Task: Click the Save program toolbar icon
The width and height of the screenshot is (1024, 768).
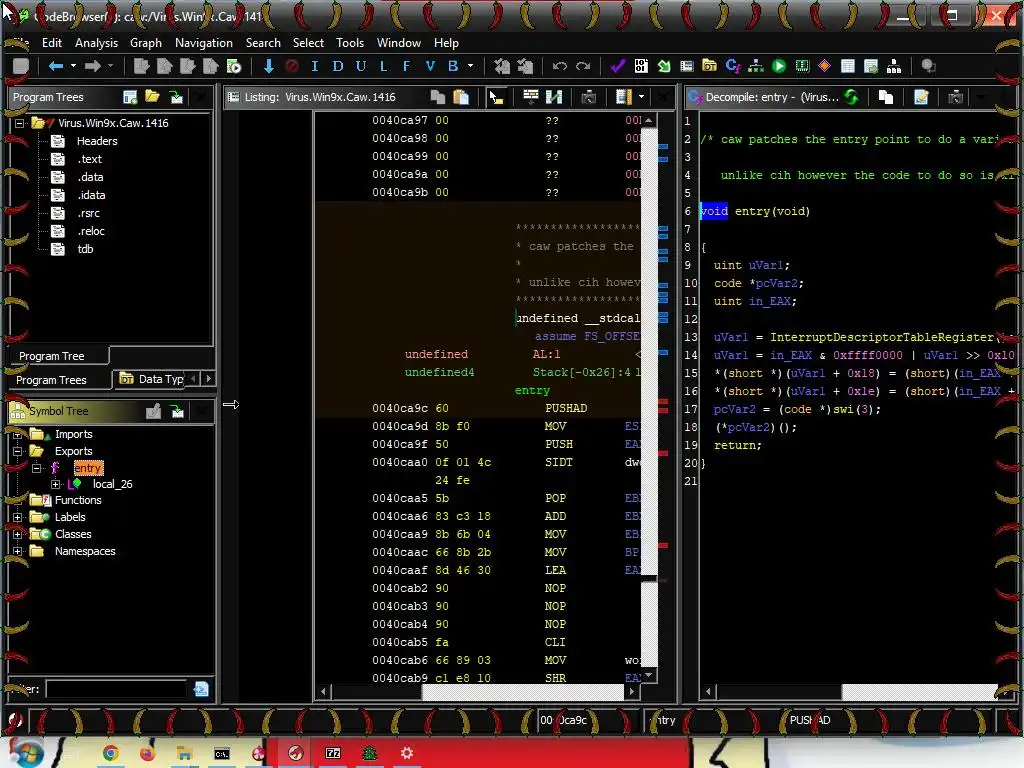Action: [x=21, y=66]
